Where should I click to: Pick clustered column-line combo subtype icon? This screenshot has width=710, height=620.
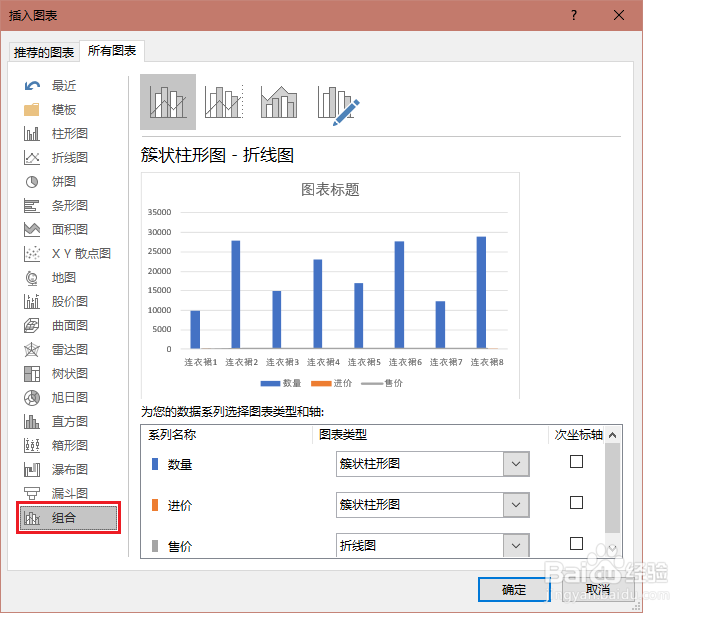click(168, 102)
